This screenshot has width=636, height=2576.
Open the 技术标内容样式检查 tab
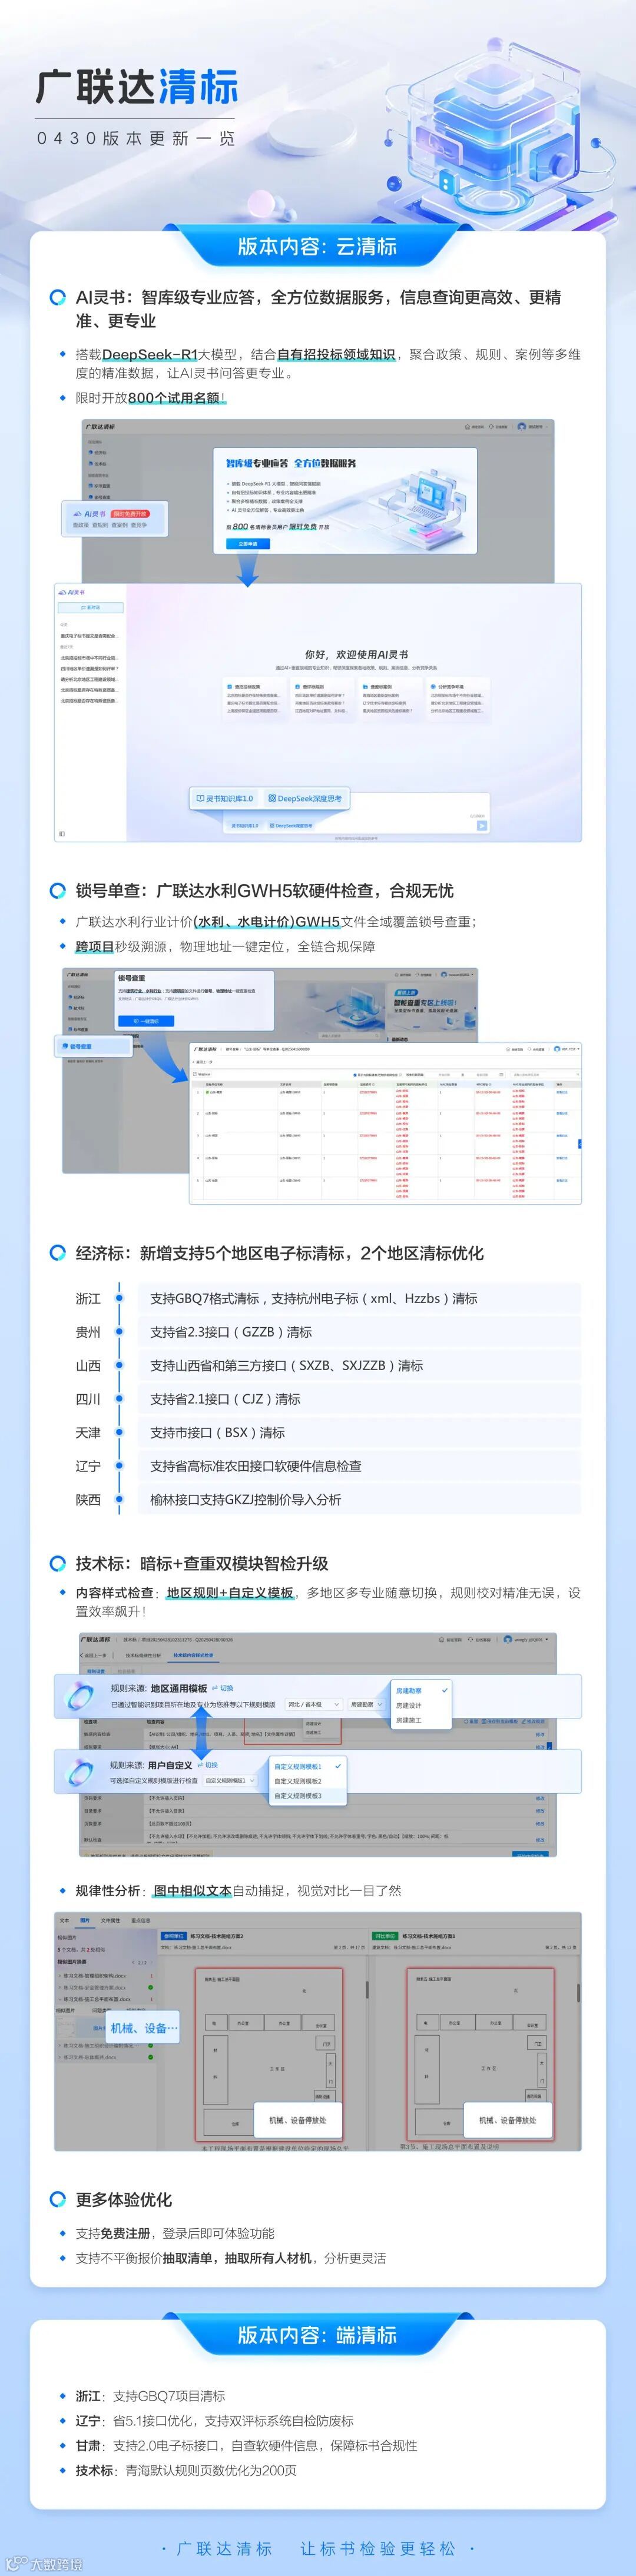(x=193, y=1655)
